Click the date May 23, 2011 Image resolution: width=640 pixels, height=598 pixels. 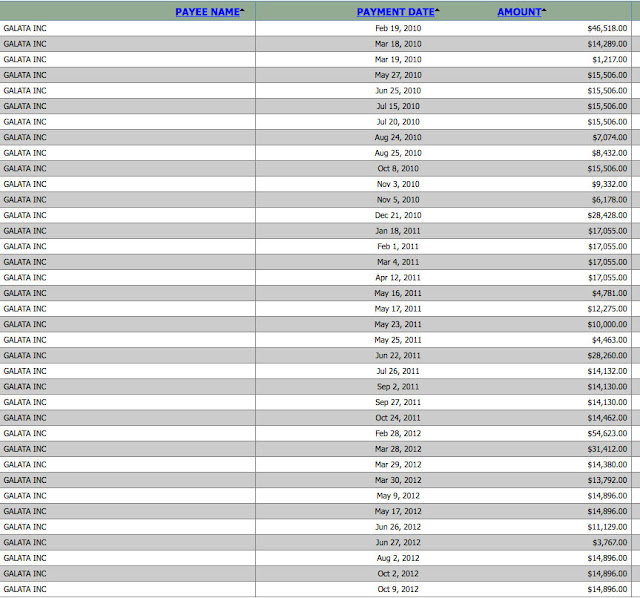coord(398,324)
